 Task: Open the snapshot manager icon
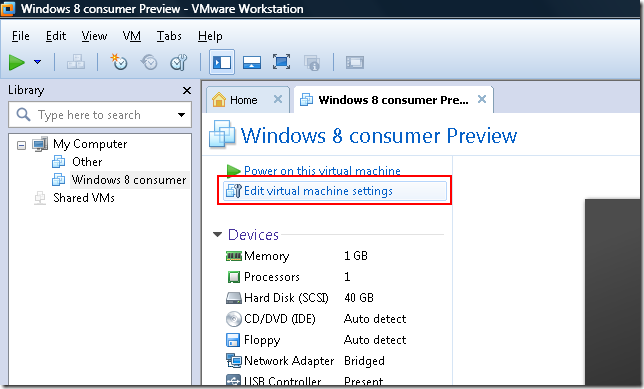coord(179,62)
